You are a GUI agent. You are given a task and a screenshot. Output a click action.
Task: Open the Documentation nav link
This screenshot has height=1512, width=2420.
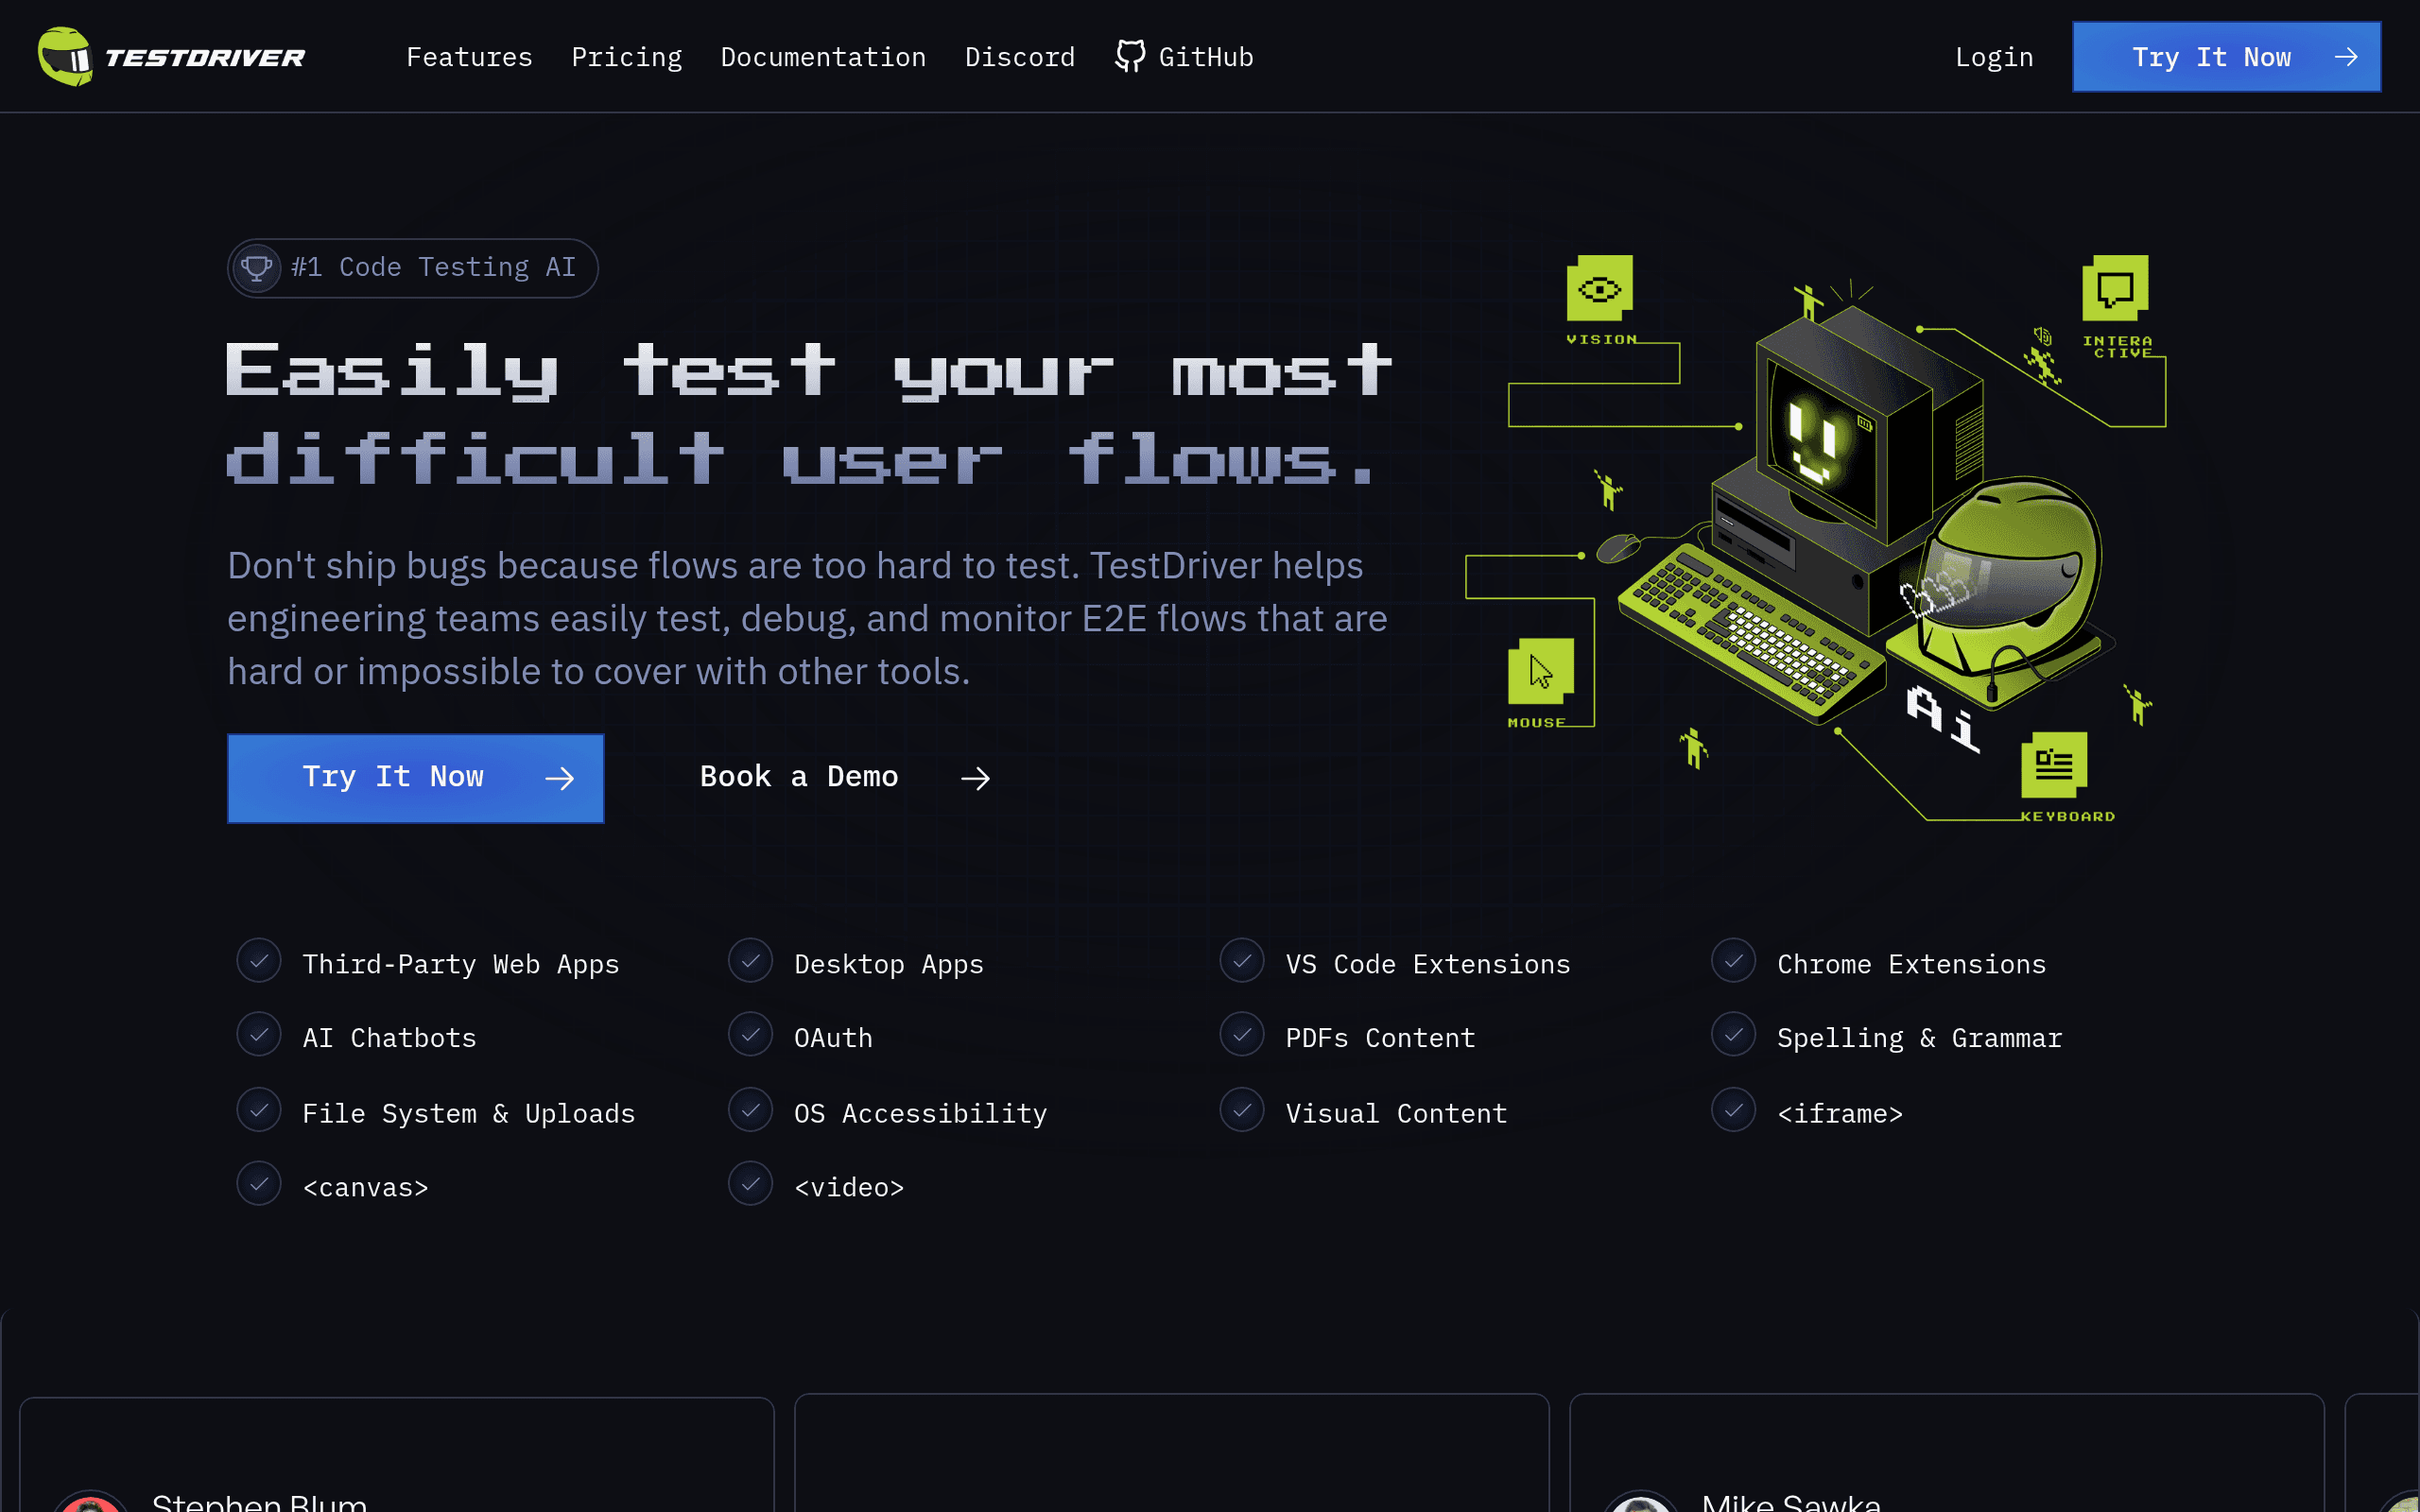coord(823,57)
